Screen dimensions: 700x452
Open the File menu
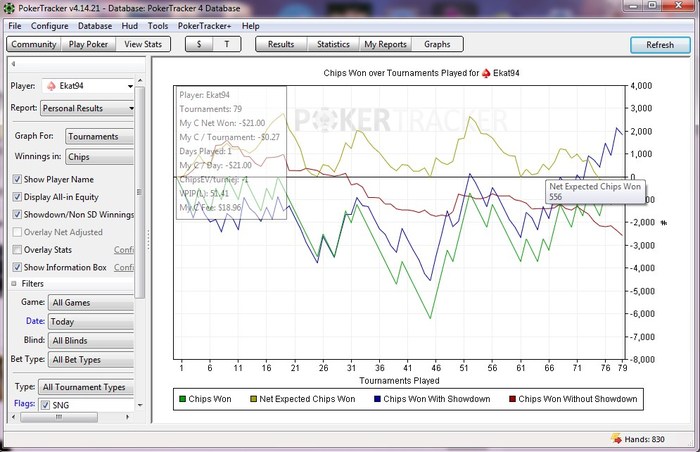(x=15, y=26)
